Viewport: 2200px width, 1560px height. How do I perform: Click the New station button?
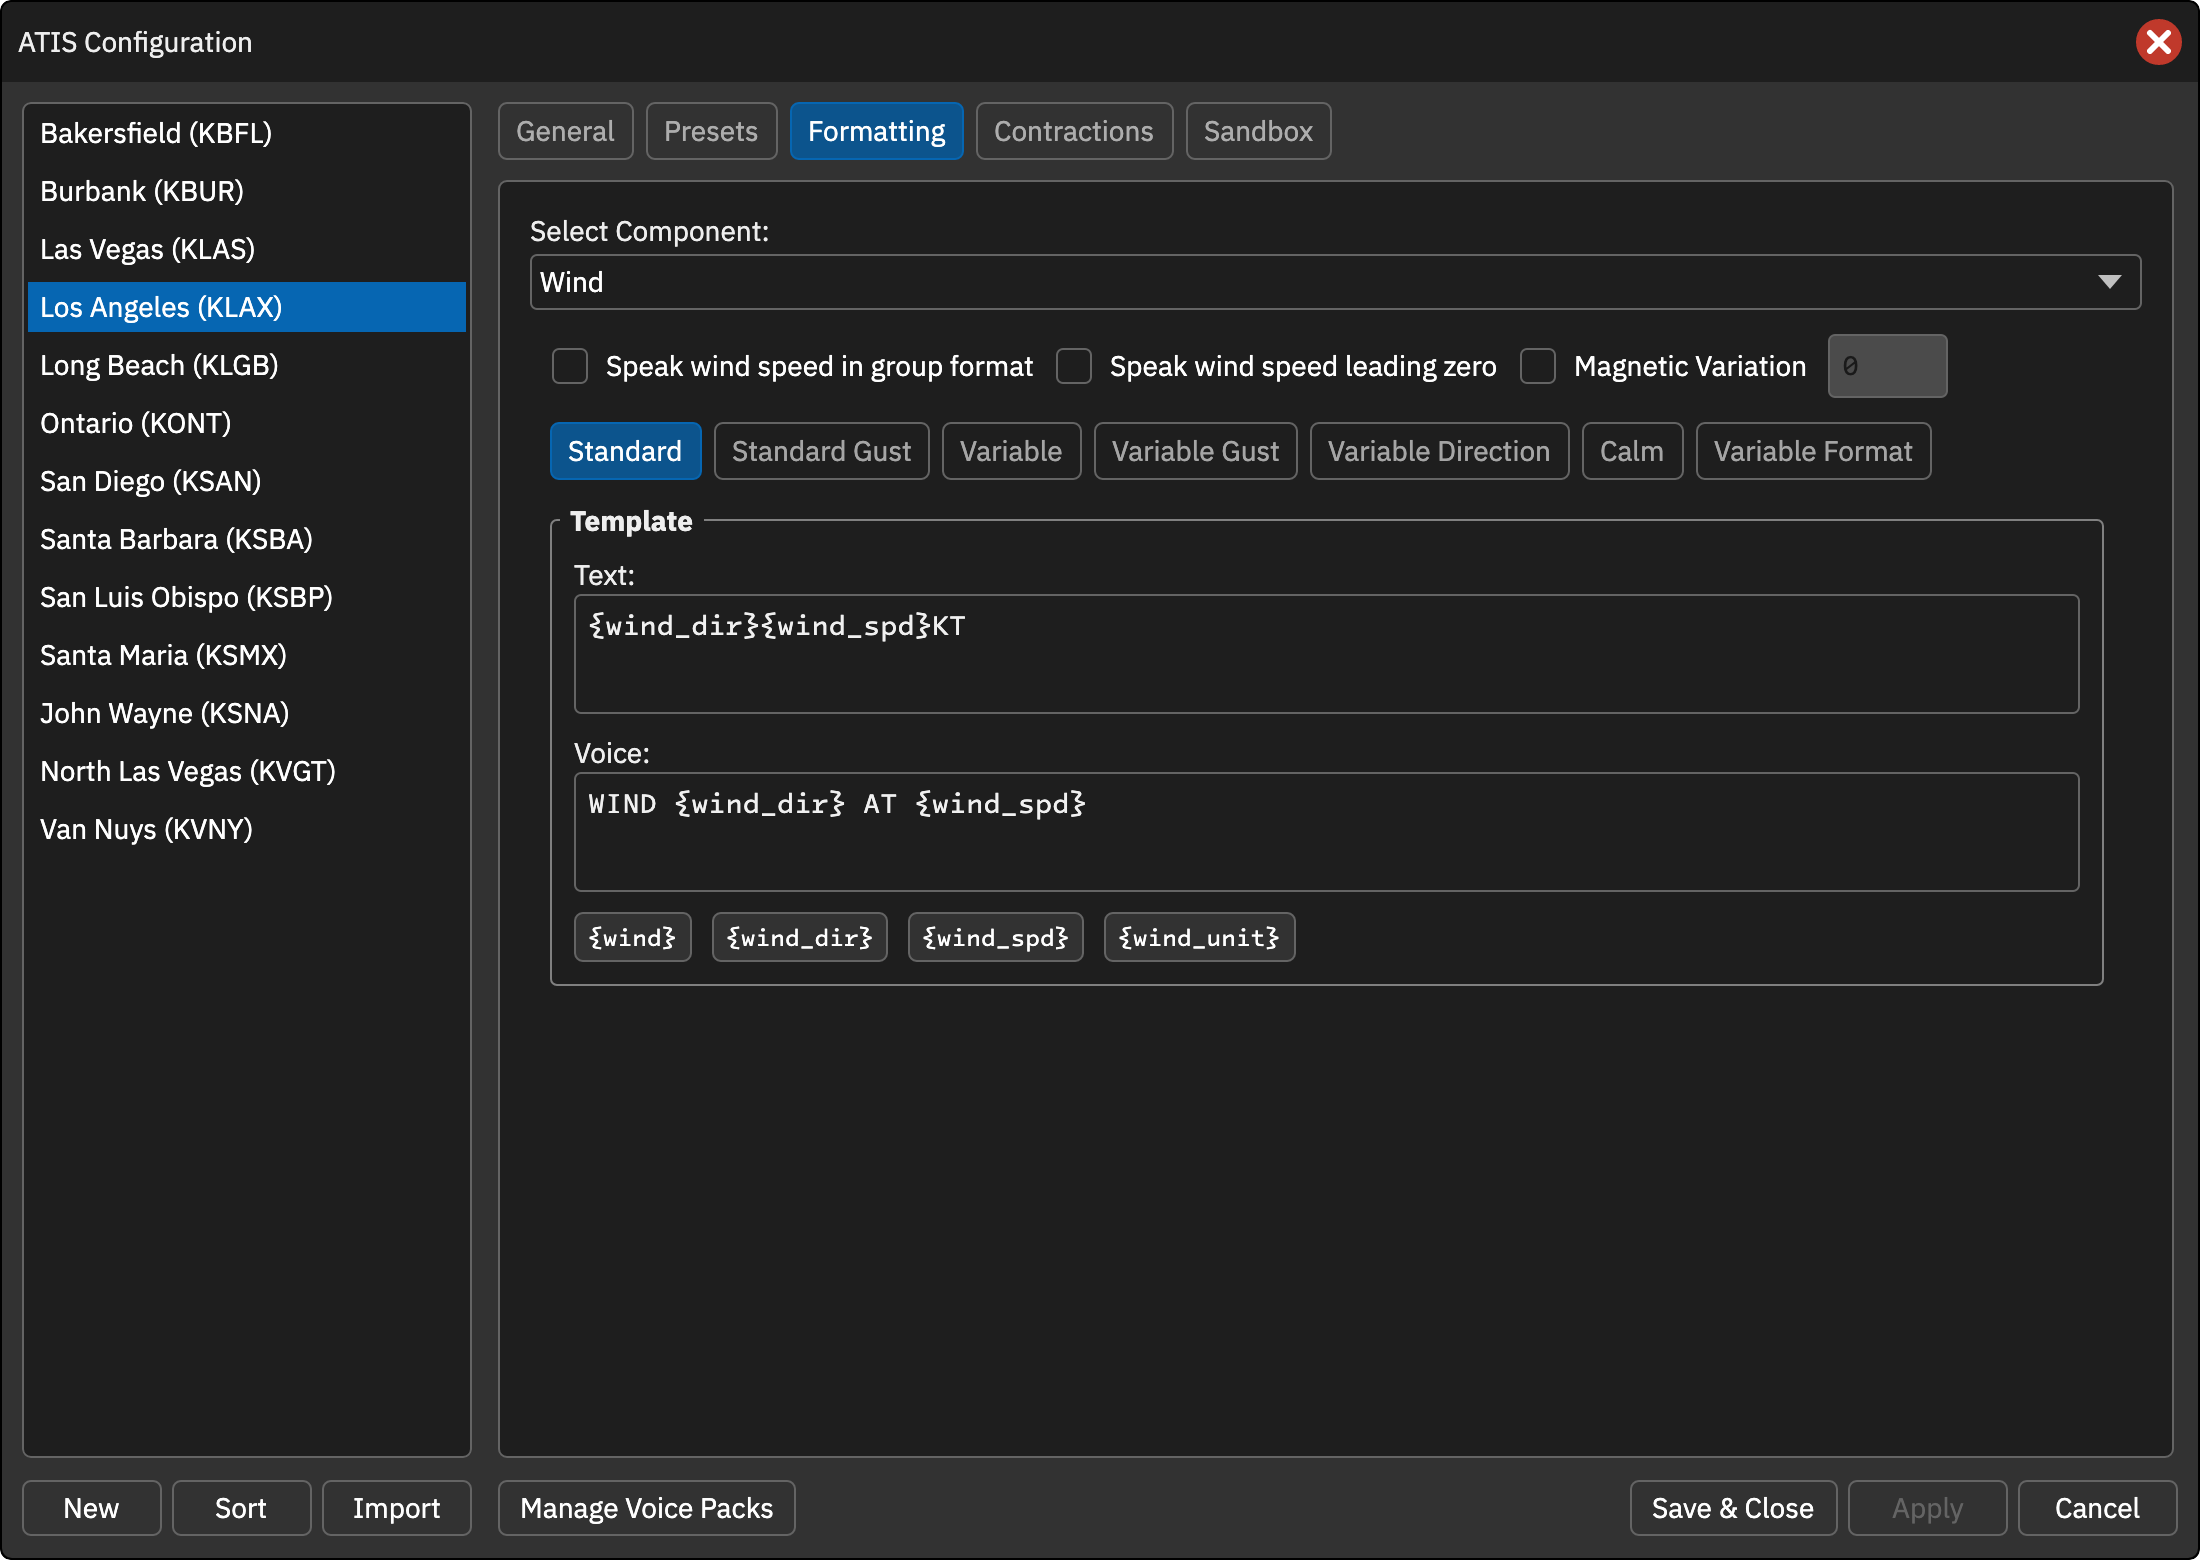(91, 1508)
